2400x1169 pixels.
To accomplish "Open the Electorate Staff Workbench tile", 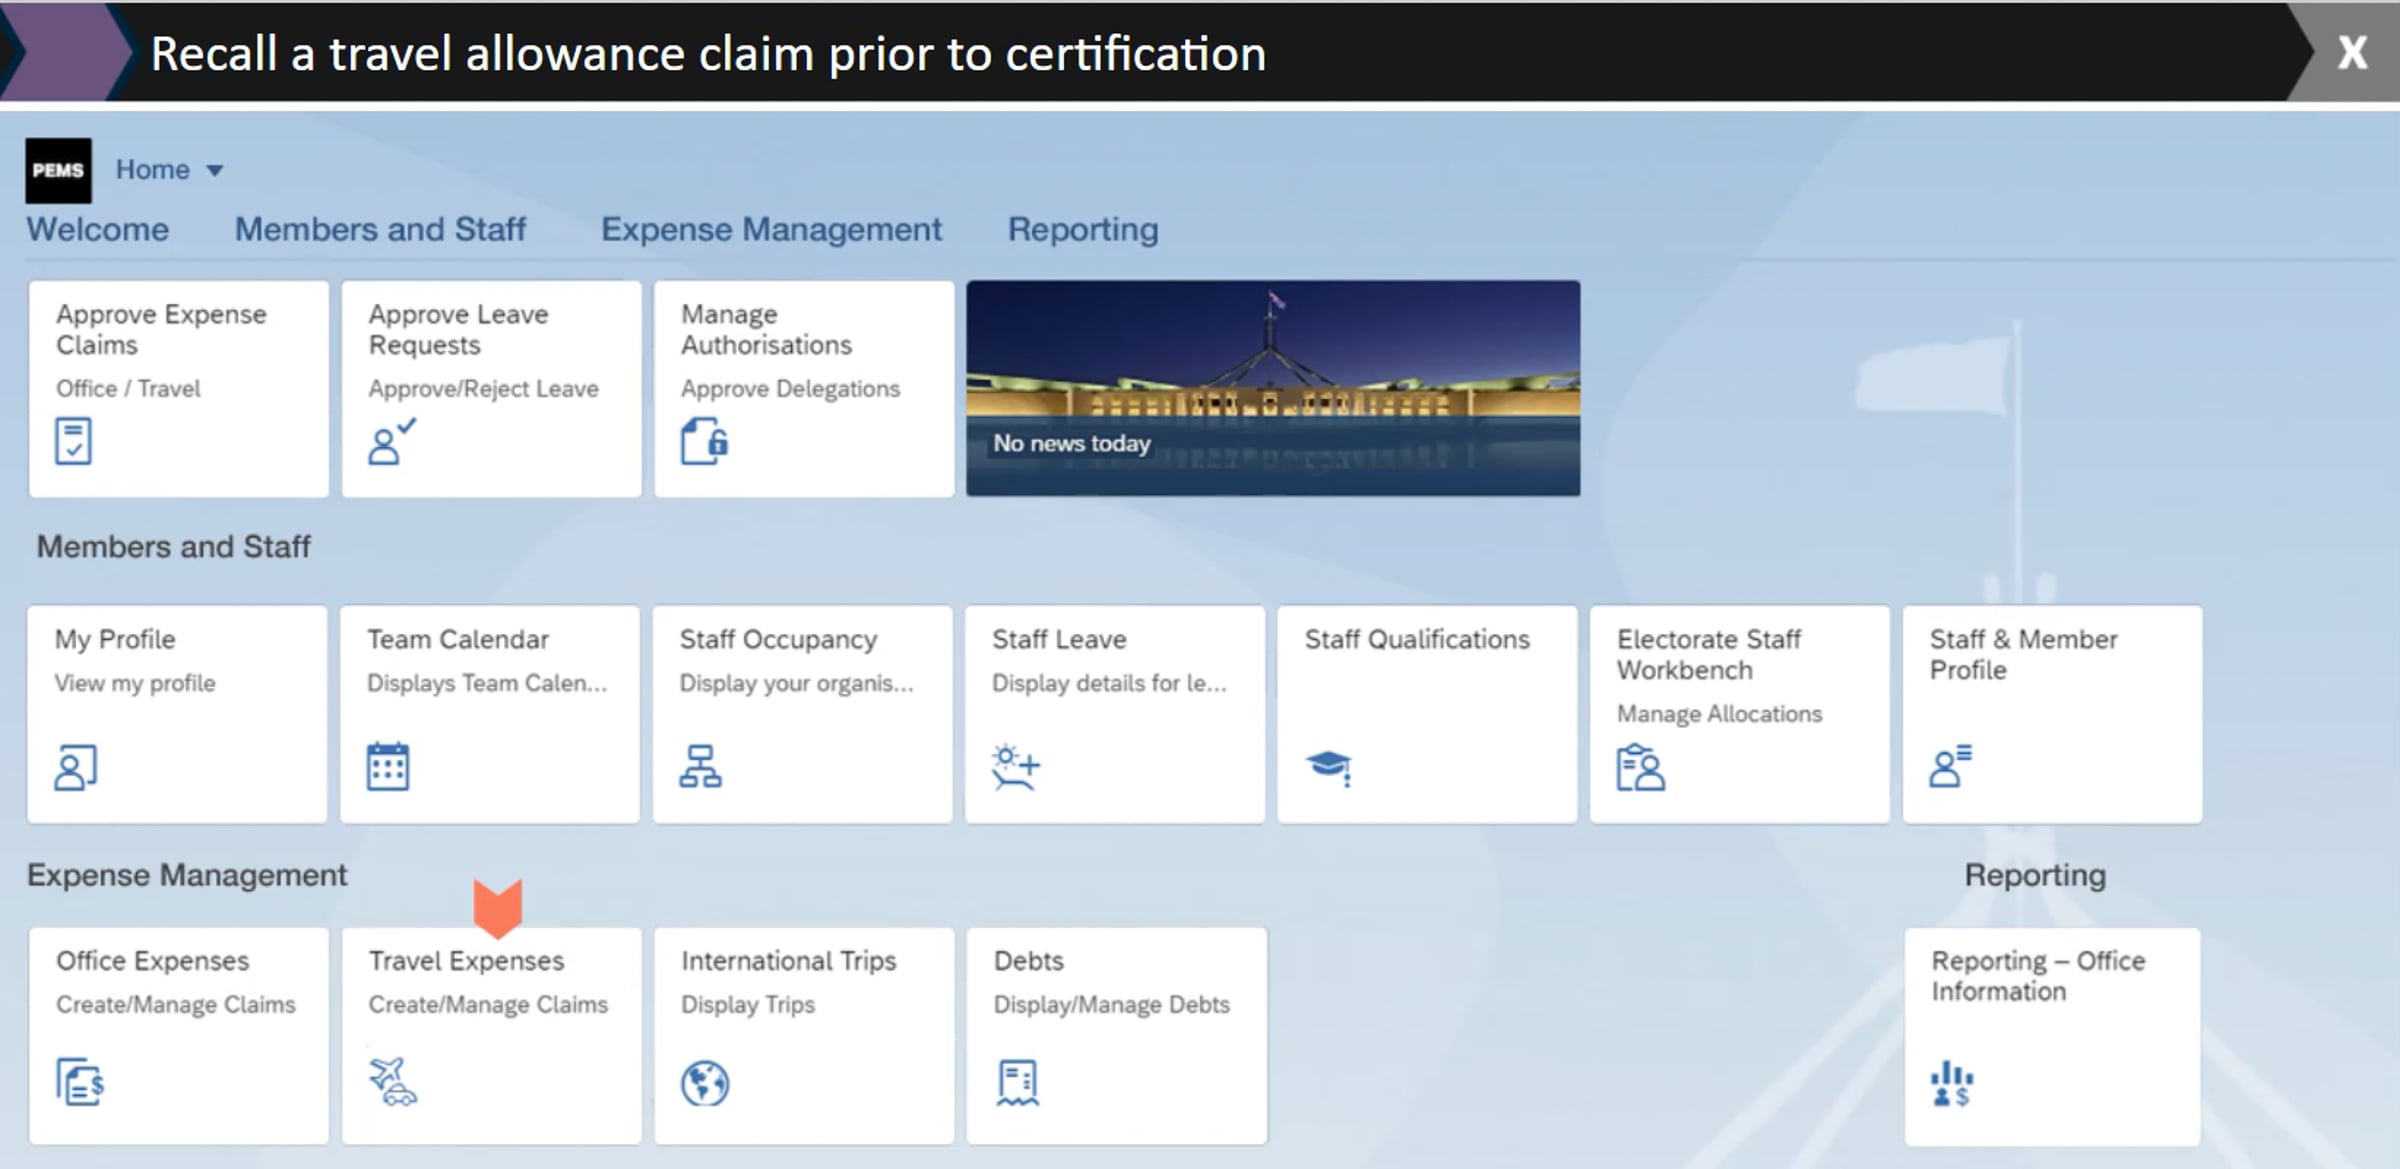I will coord(1739,714).
